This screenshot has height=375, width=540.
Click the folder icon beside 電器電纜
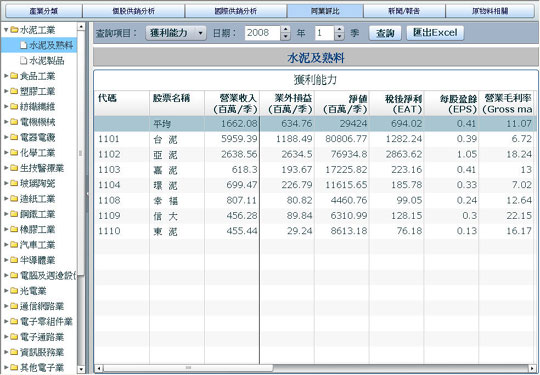pyautogui.click(x=14, y=137)
